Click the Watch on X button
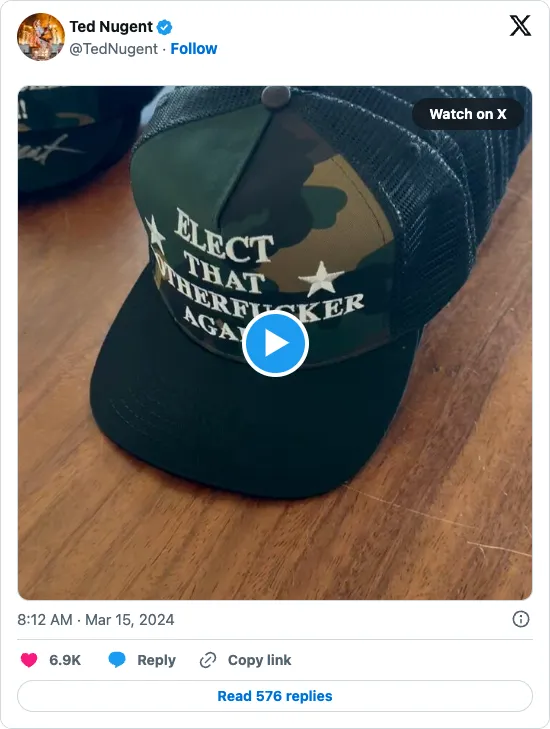 [x=468, y=114]
